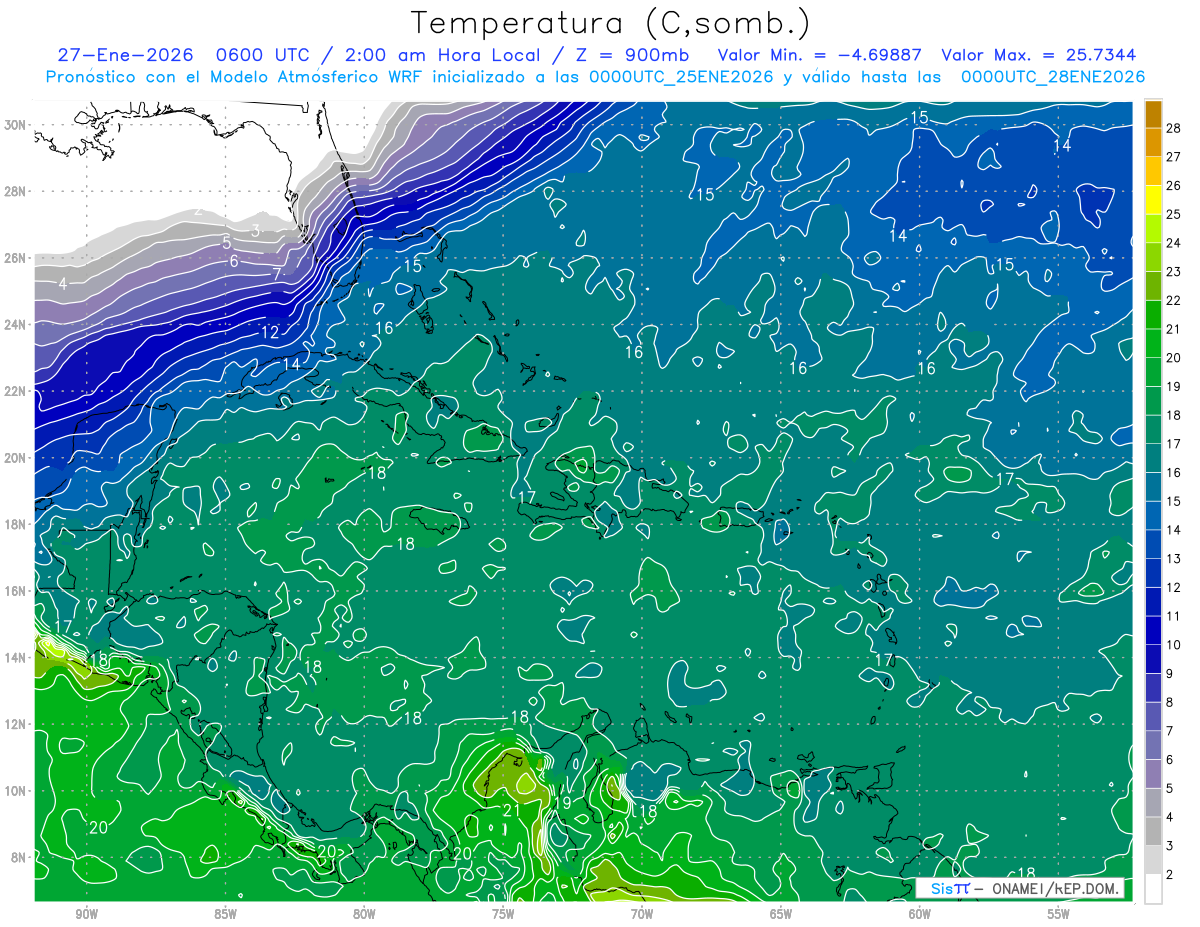The image size is (1200, 927).
Task: Select the date text "27-Ene-2026"
Action: [x=125, y=55]
